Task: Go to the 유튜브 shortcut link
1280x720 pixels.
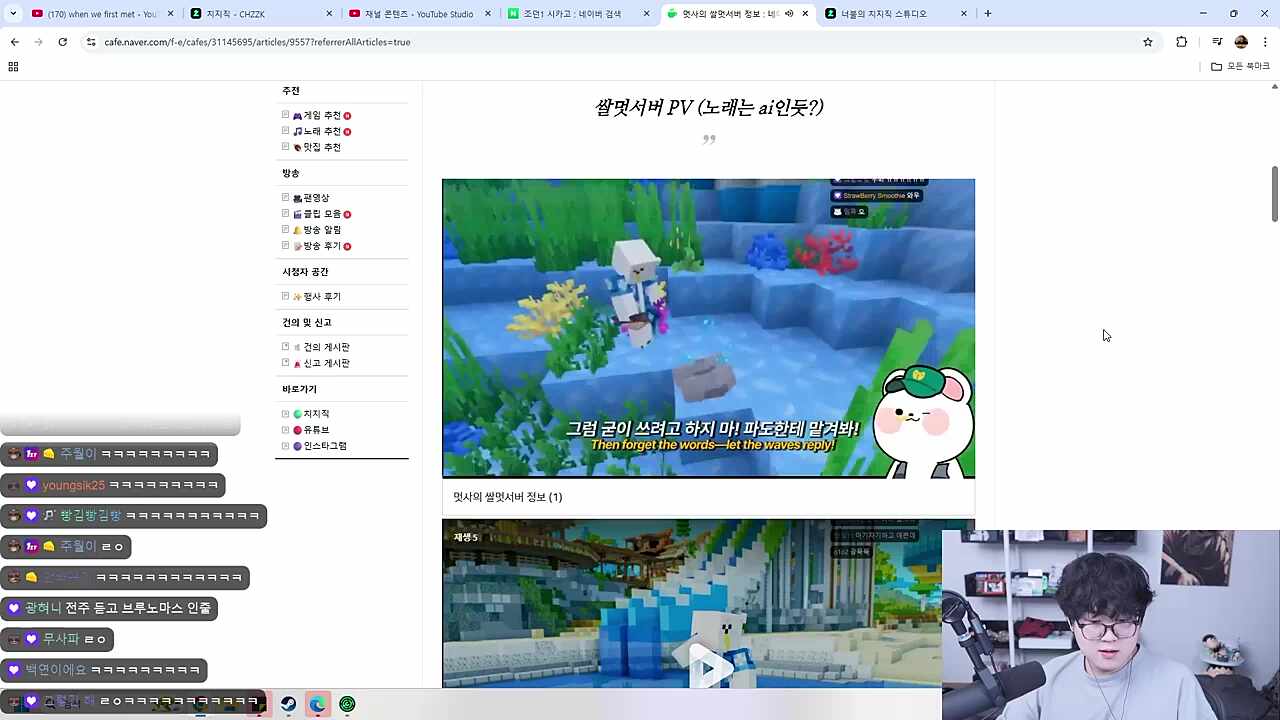Action: (316, 430)
